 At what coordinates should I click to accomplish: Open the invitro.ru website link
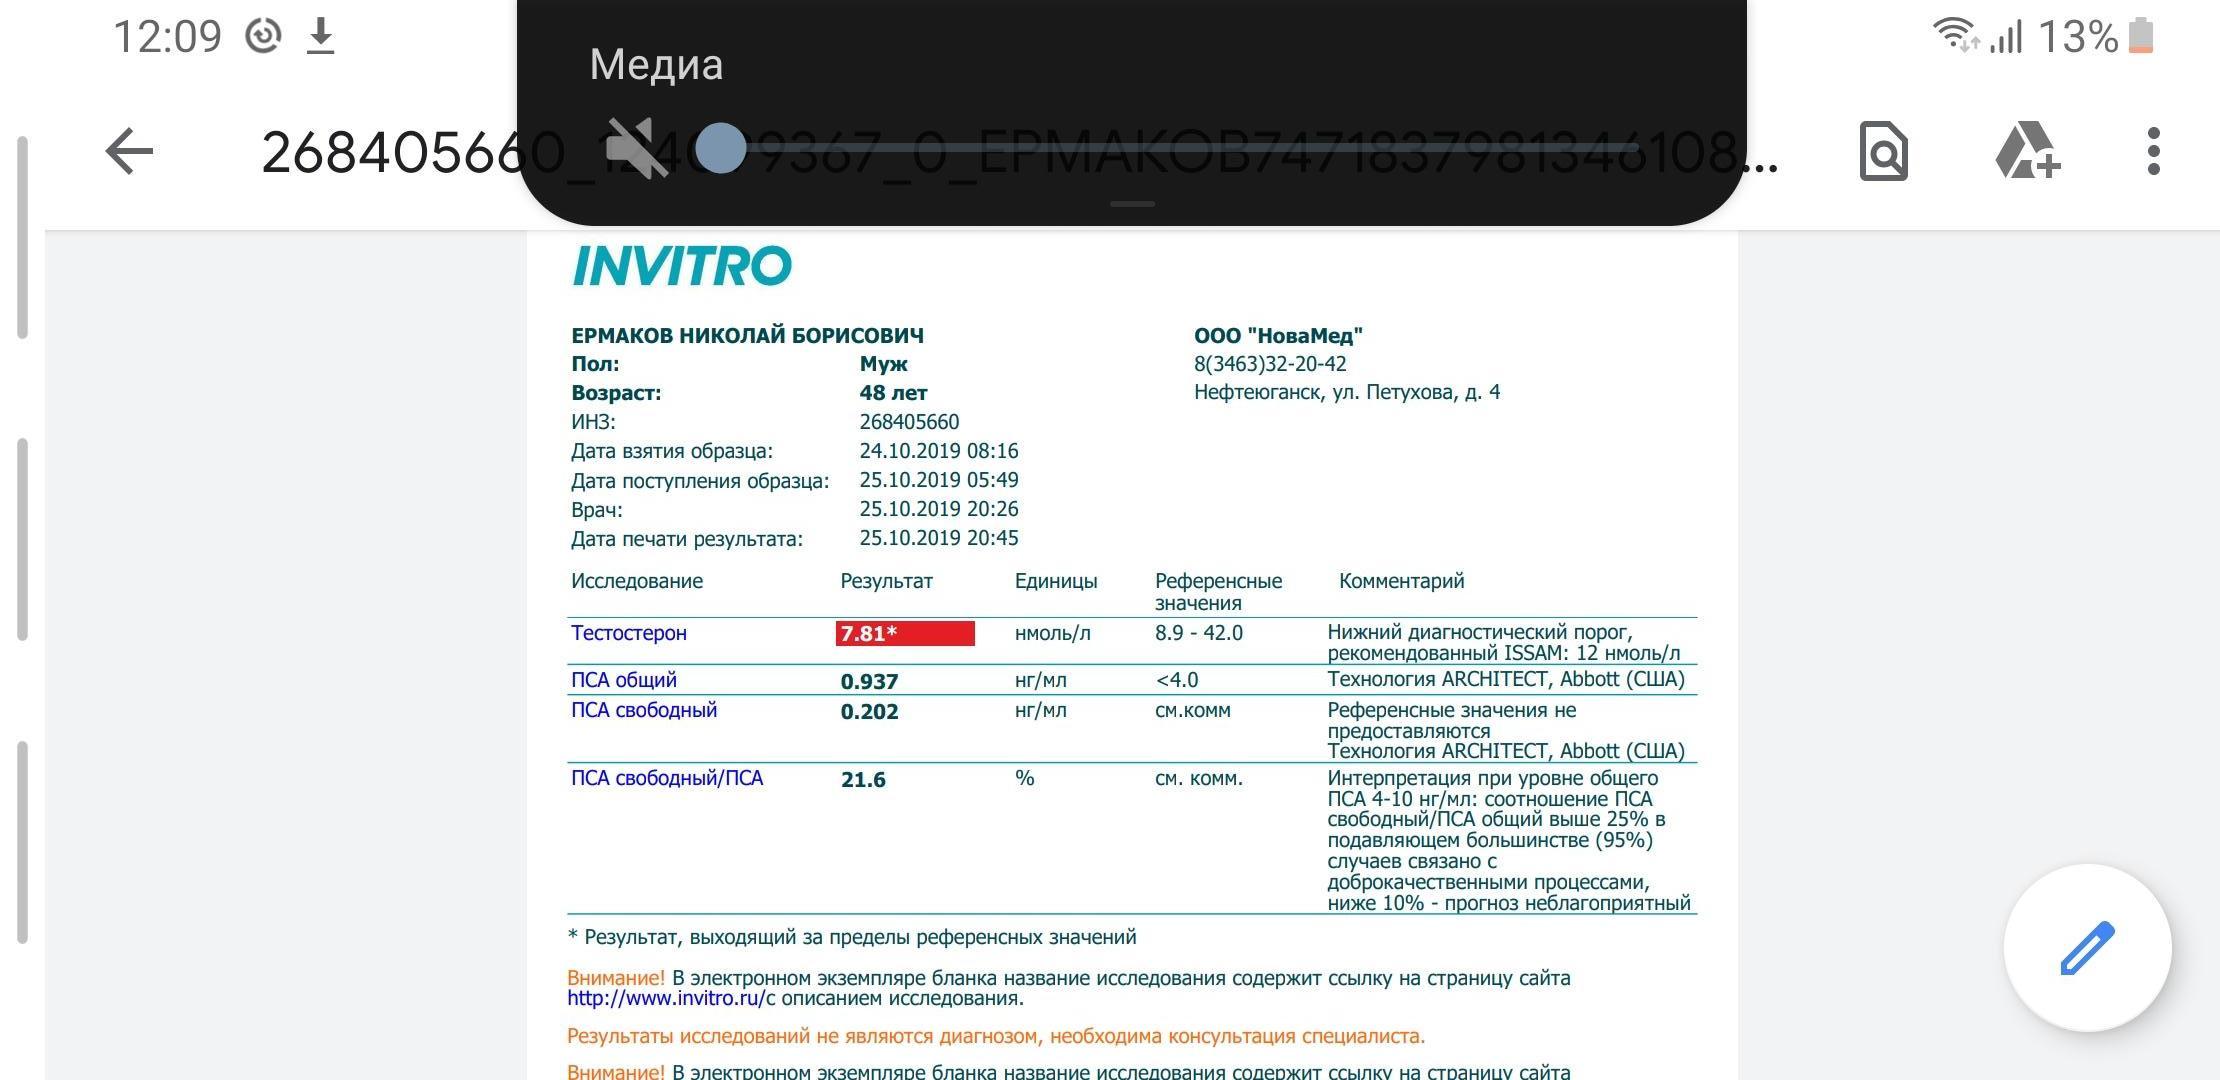(x=665, y=998)
